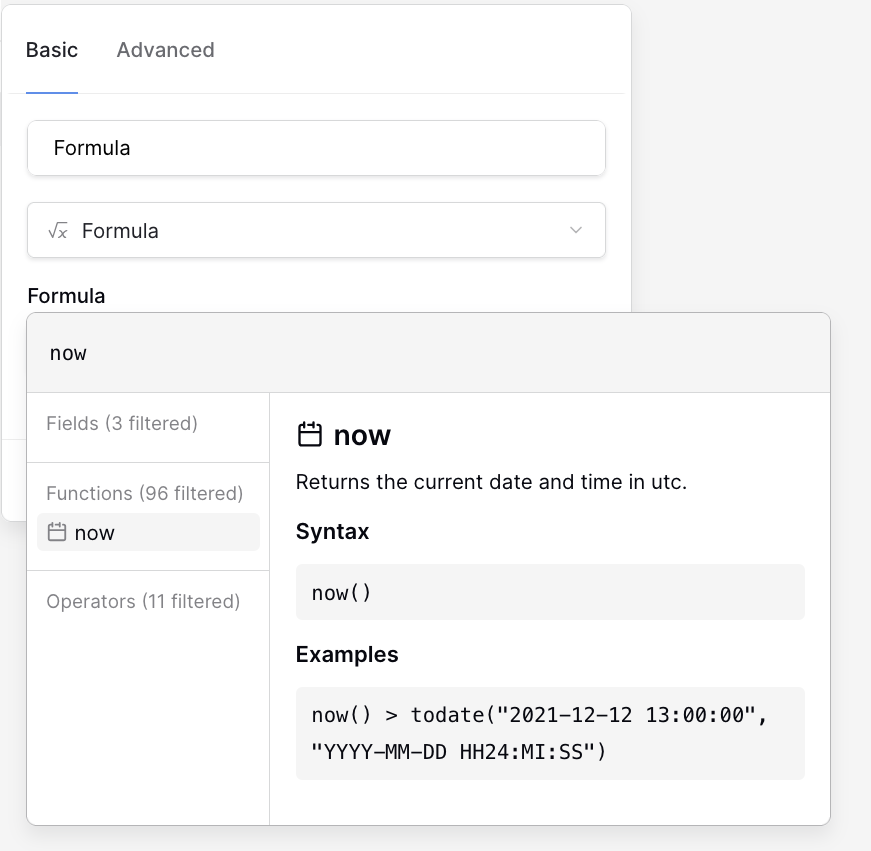Click the Formula label above the expression box
Image resolution: width=871 pixels, height=851 pixels.
tap(66, 296)
